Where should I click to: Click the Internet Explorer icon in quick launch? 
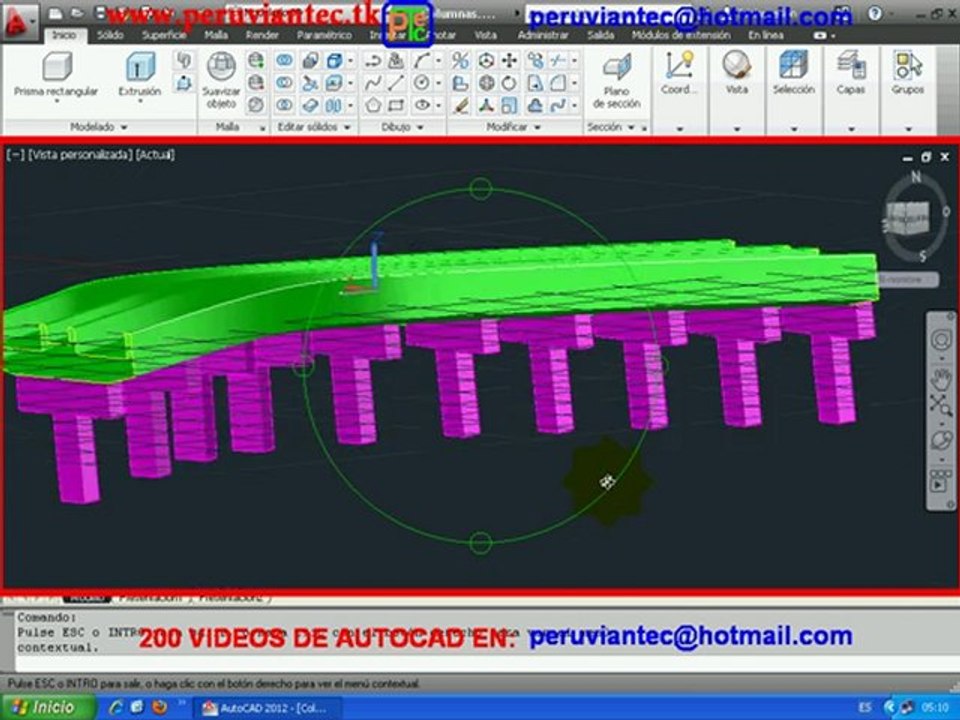coord(116,708)
